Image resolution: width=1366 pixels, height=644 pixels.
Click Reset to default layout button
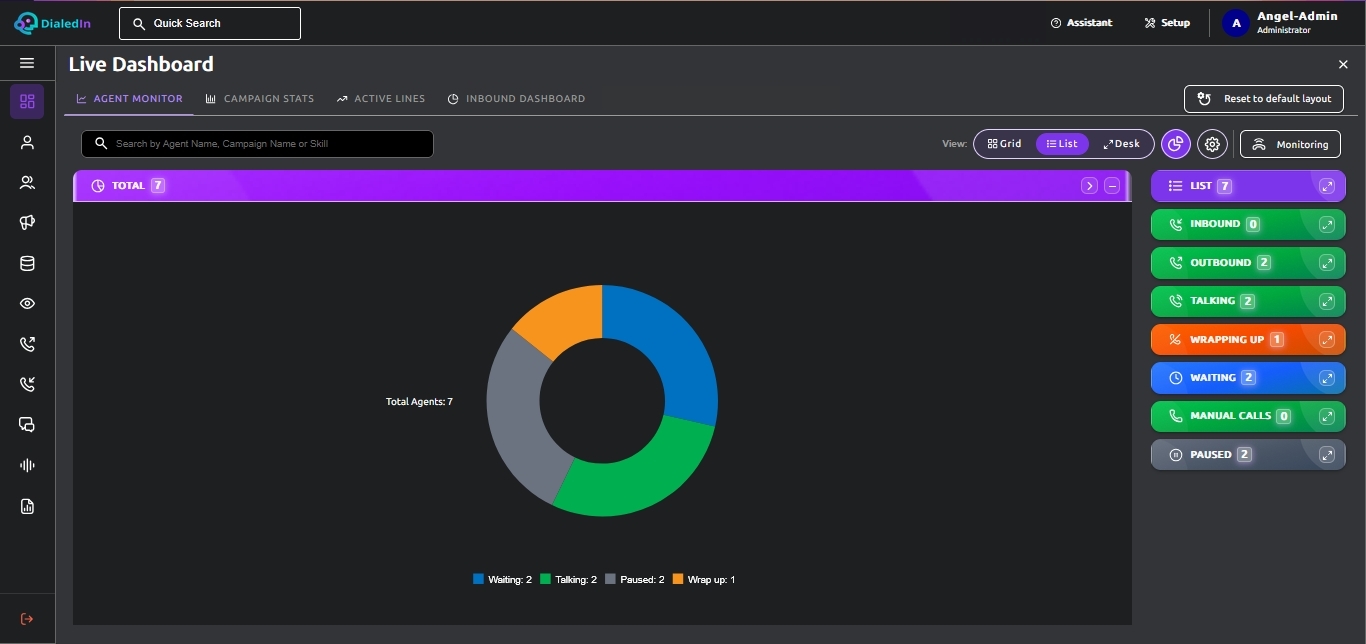coord(1264,99)
